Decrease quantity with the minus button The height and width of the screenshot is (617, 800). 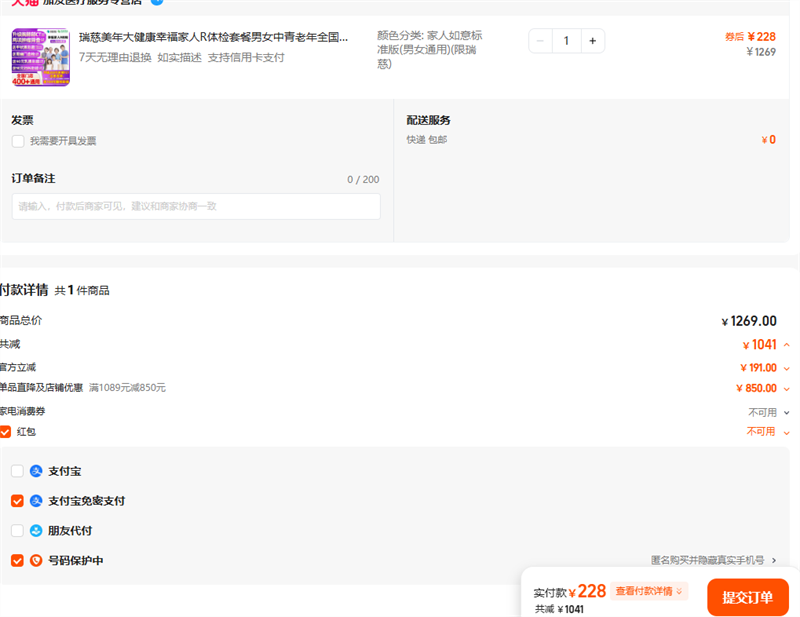(541, 41)
